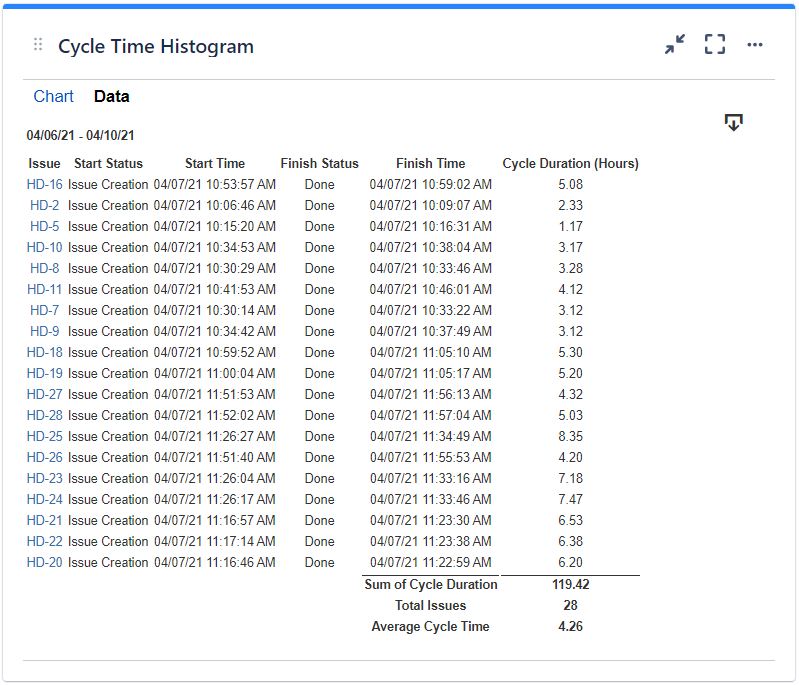Screen dimensions: 799x685
Task: Click the minimize gadget arrows icon
Action: (x=675, y=44)
